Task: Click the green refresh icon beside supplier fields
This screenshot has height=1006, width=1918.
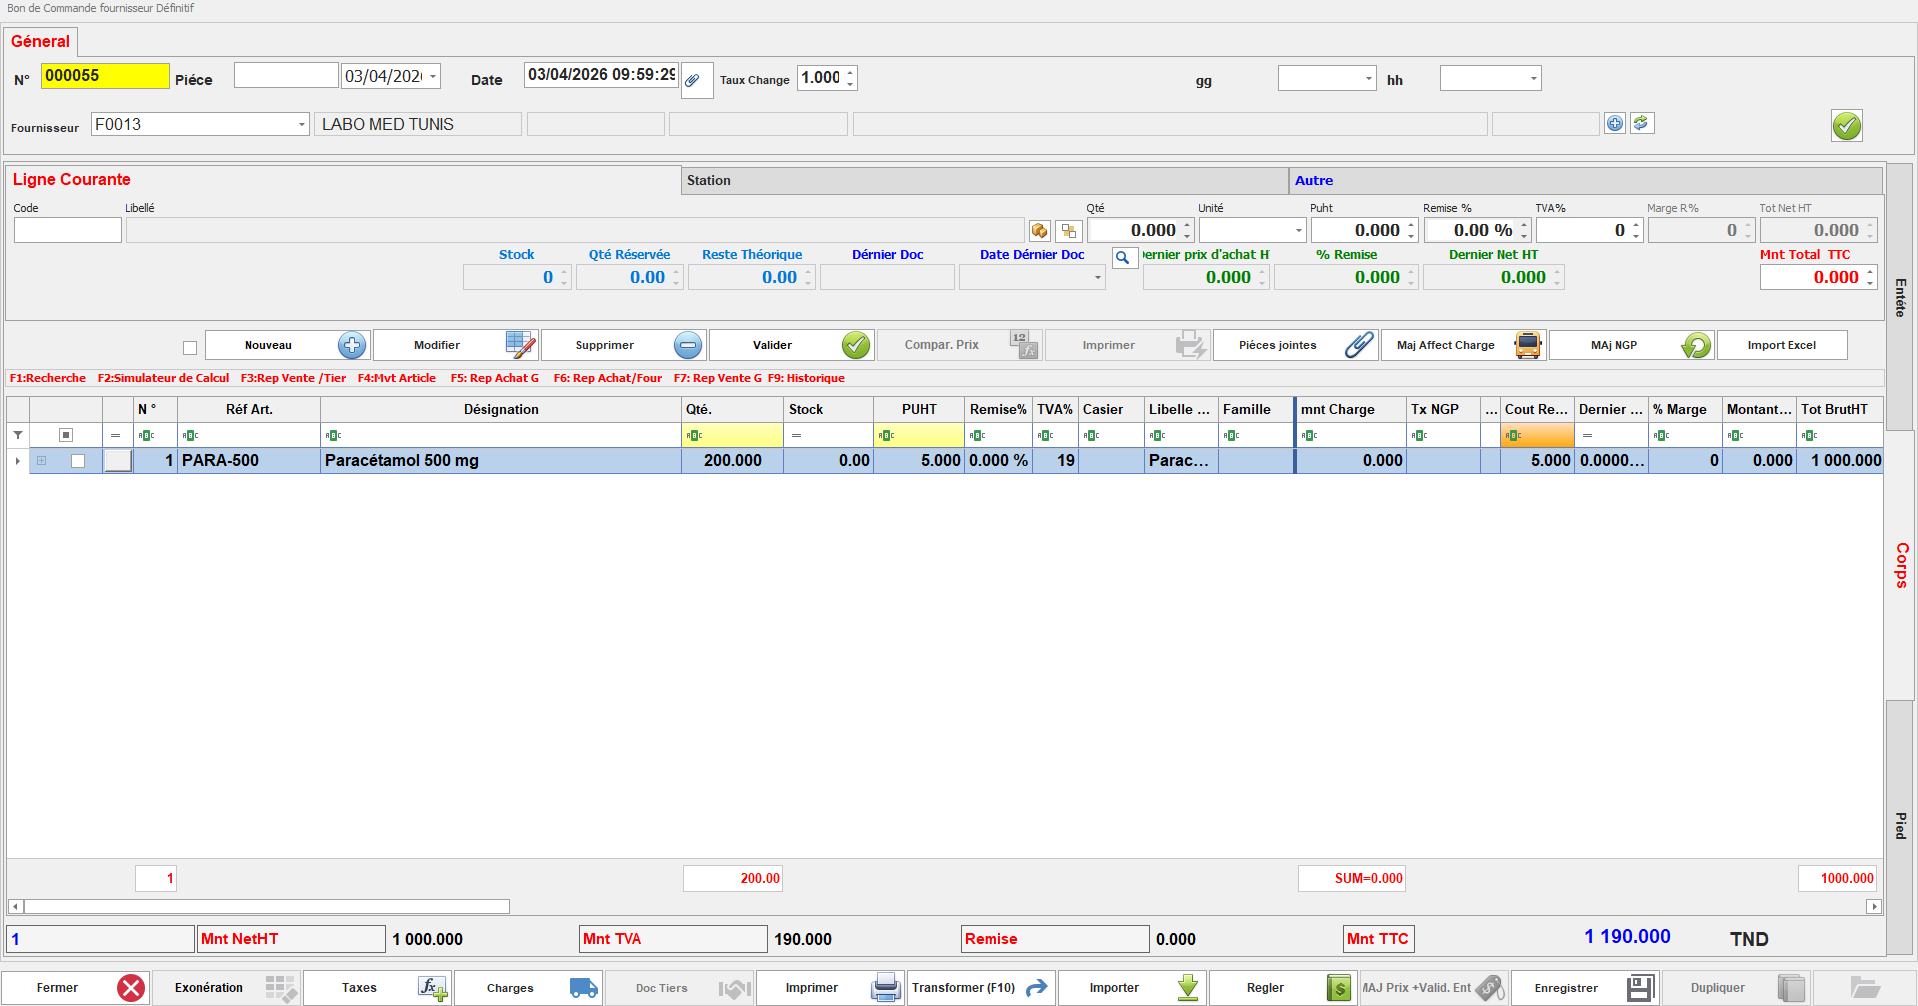Action: click(1641, 124)
